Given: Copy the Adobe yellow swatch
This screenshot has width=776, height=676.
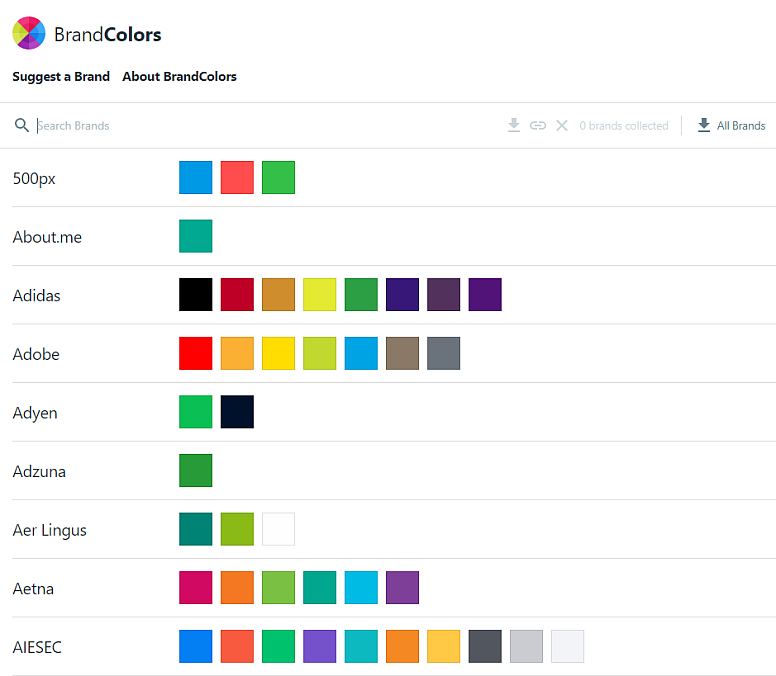Looking at the screenshot, I should coord(278,353).
